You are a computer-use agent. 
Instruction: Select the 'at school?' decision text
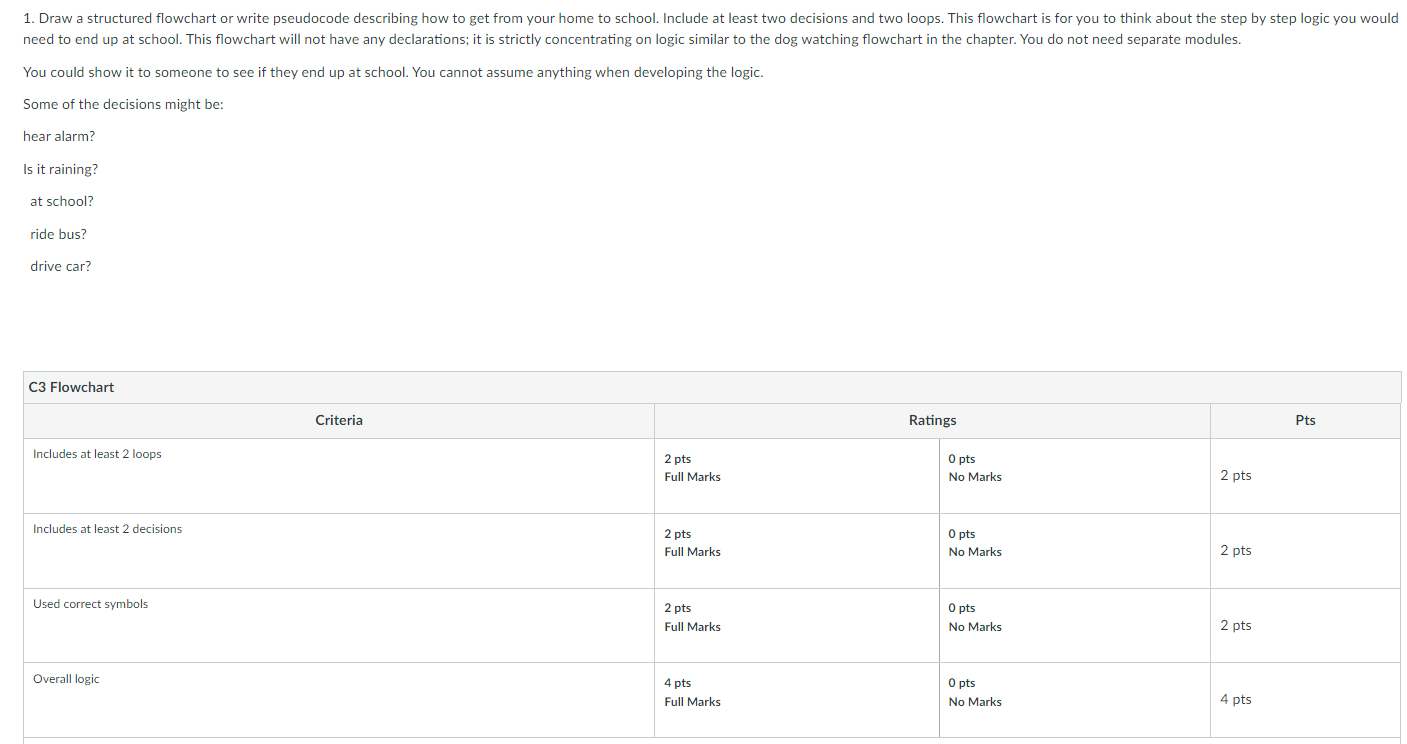[62, 201]
